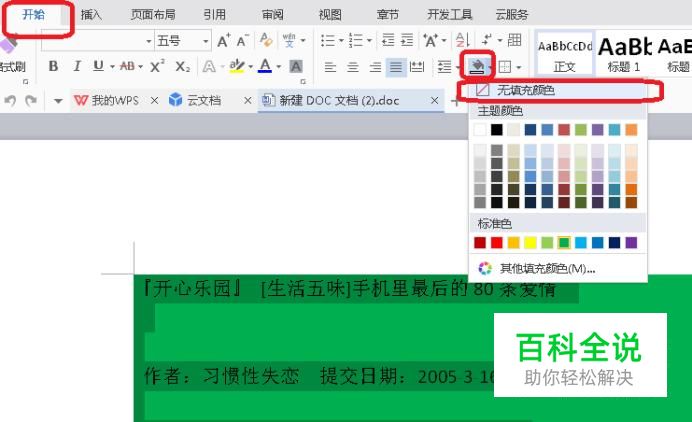Increase font size with grow font icon
The image size is (692, 422).
click(223, 41)
